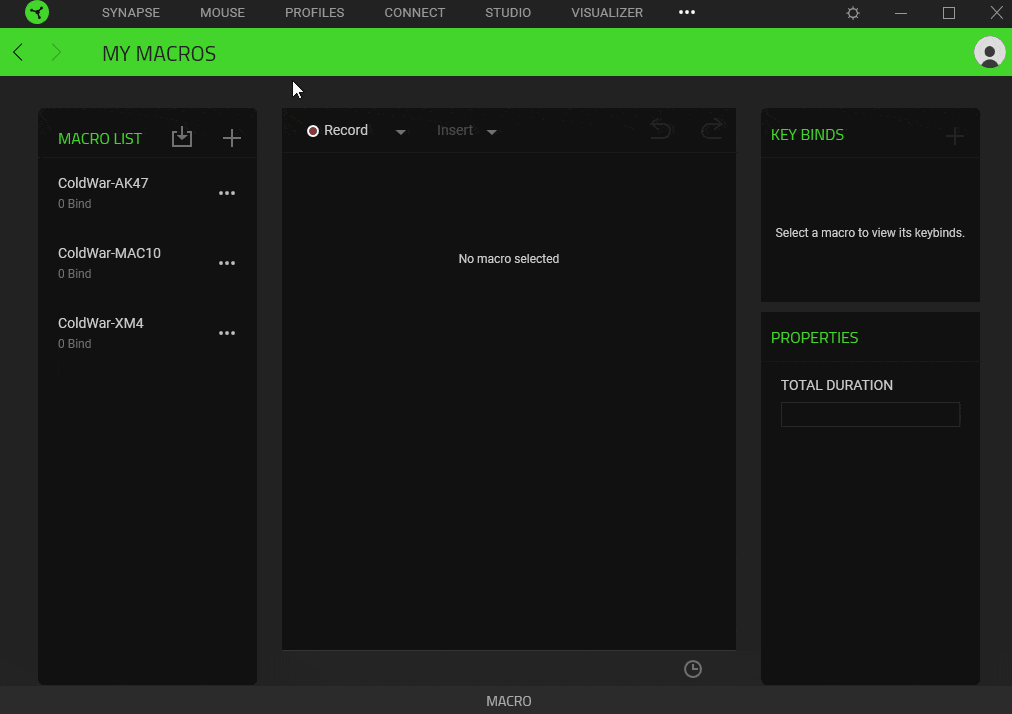
Task: Open the overflow menu in the navigation bar
Action: coord(686,13)
